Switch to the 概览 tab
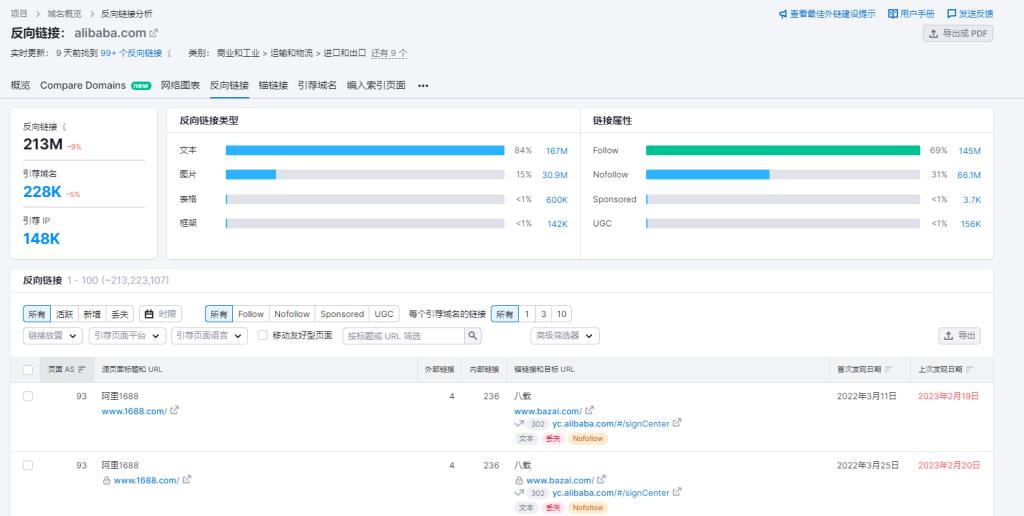 pyautogui.click(x=20, y=86)
